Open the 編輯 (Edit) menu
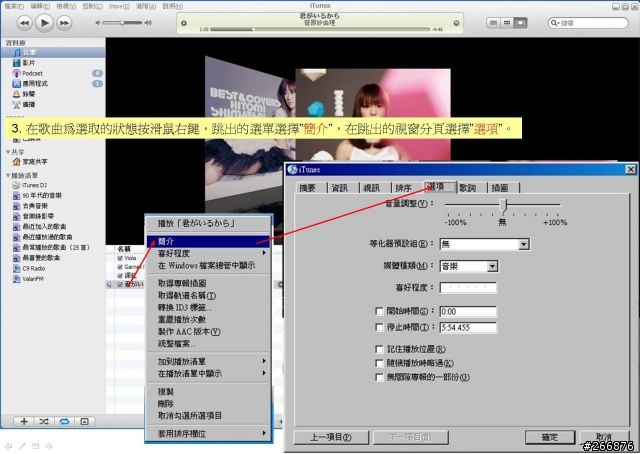Viewport: 640px width, 454px height. point(40,6)
